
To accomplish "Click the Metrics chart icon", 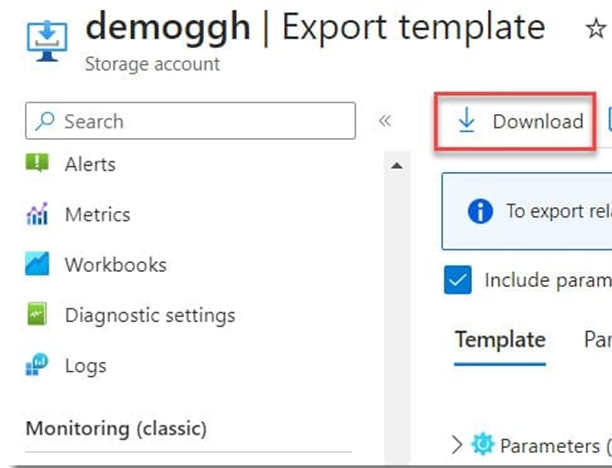I will coord(37,214).
